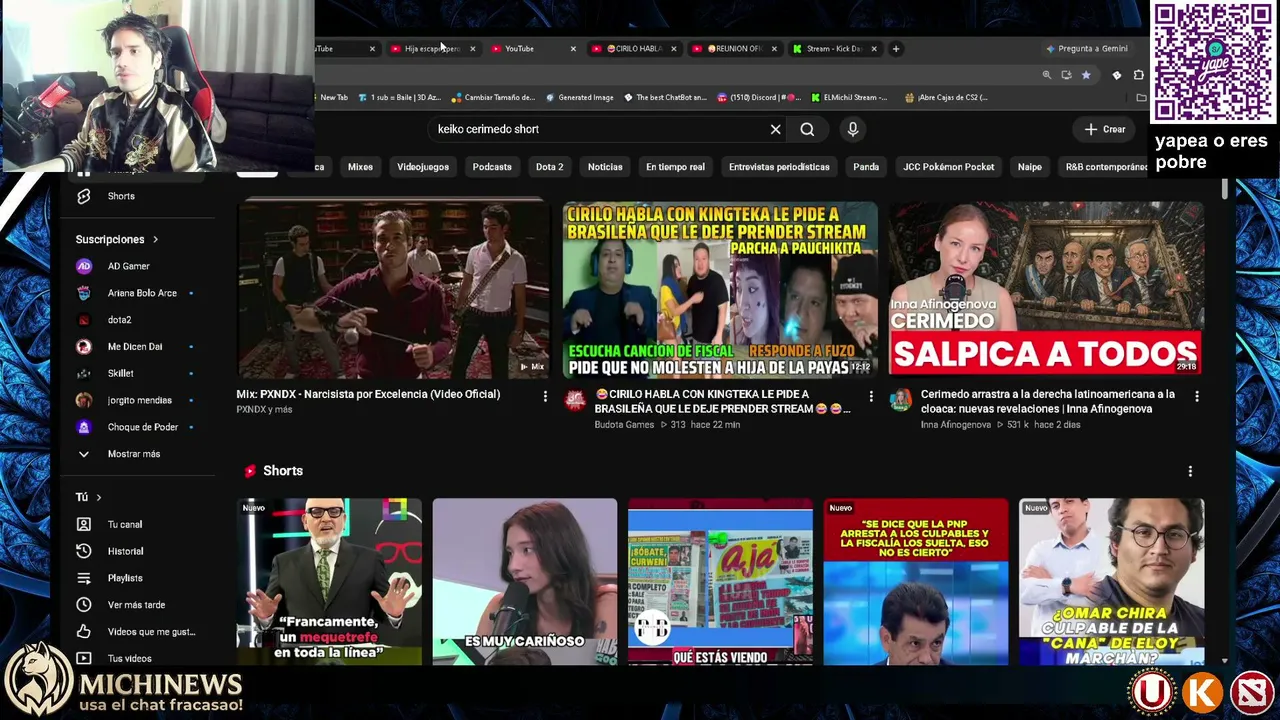The image size is (1280, 720).
Task: Open the dota2 subscription channel
Action: (119, 320)
